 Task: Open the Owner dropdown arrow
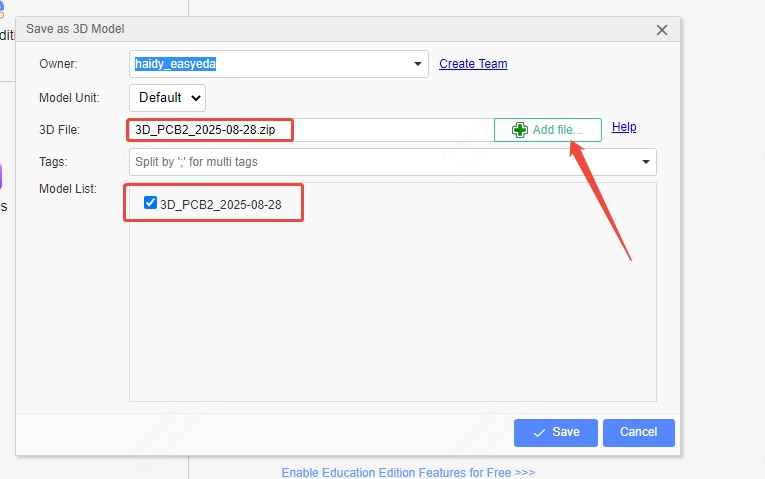[x=417, y=64]
